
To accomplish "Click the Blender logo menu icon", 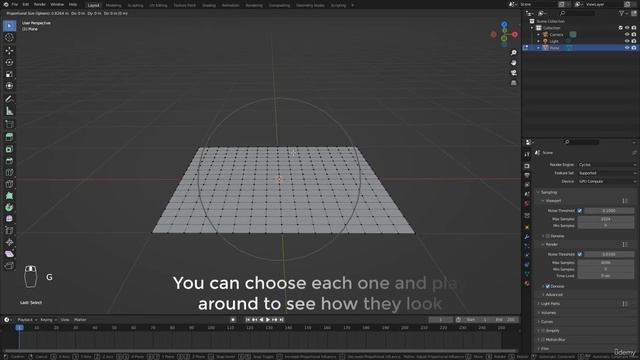I will tap(6, 4).
